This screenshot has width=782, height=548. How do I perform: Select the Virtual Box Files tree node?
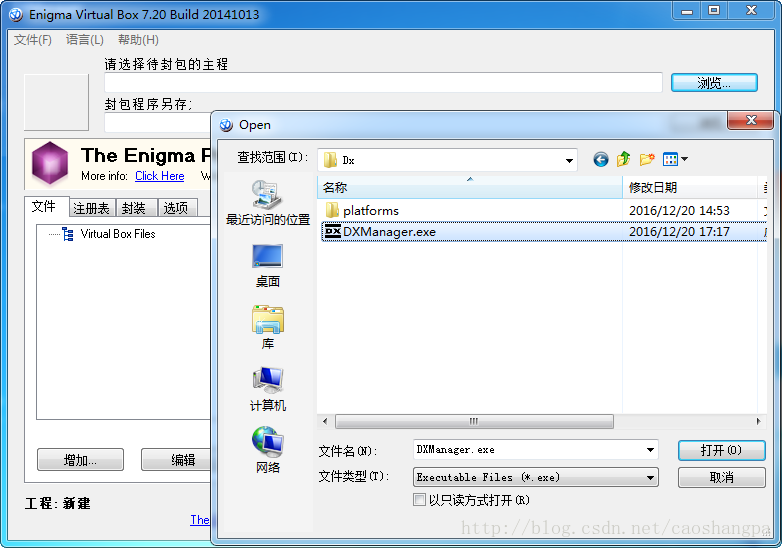[x=118, y=234]
